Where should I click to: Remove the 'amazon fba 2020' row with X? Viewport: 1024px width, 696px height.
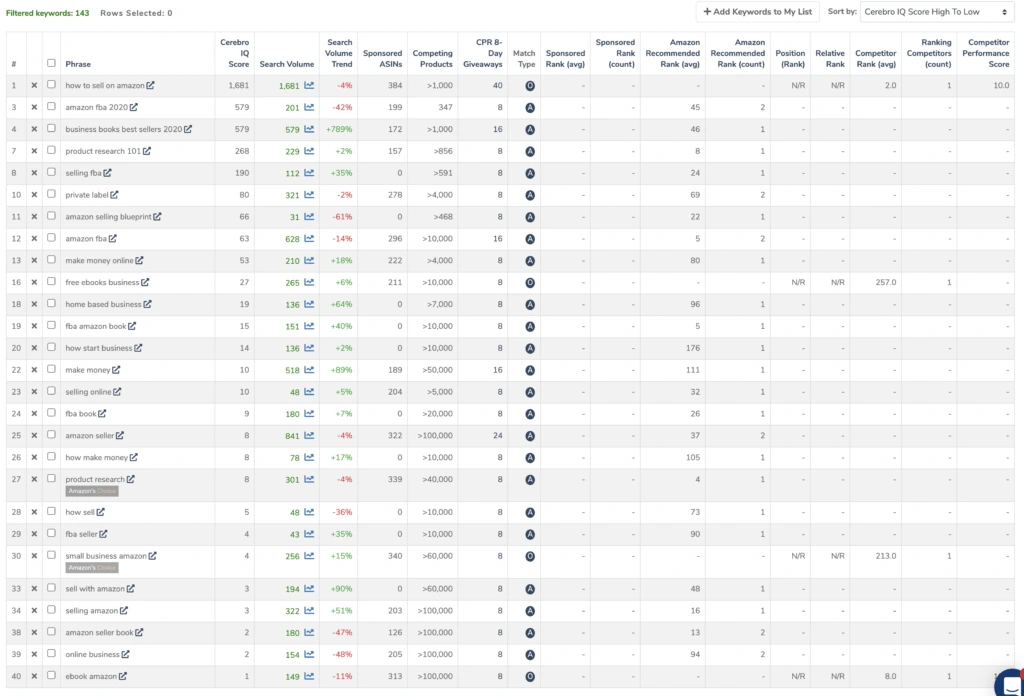pyautogui.click(x=34, y=107)
